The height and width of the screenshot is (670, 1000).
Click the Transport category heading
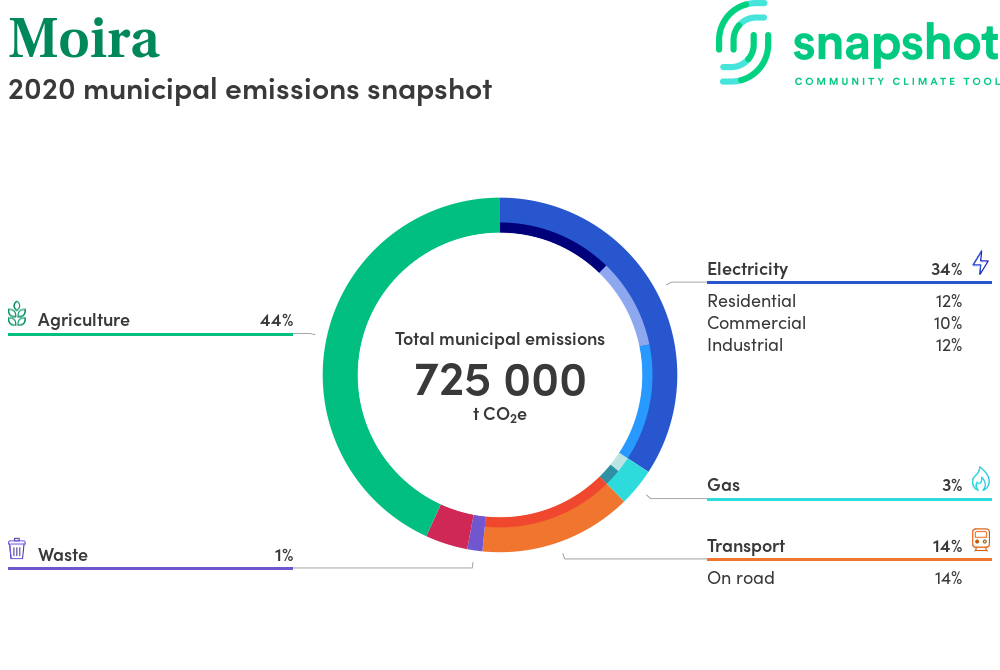pyautogui.click(x=746, y=546)
